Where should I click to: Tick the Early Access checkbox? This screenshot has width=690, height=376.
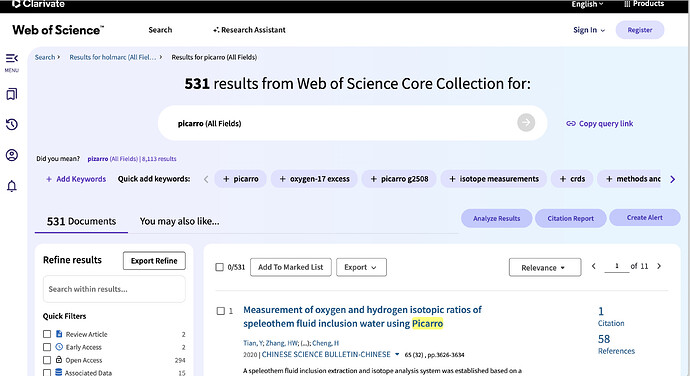point(47,347)
